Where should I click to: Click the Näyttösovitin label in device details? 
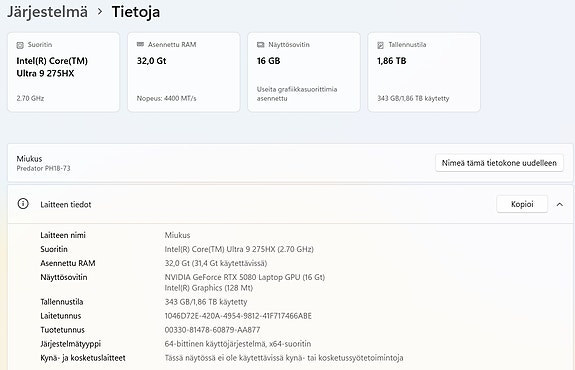[x=64, y=277]
